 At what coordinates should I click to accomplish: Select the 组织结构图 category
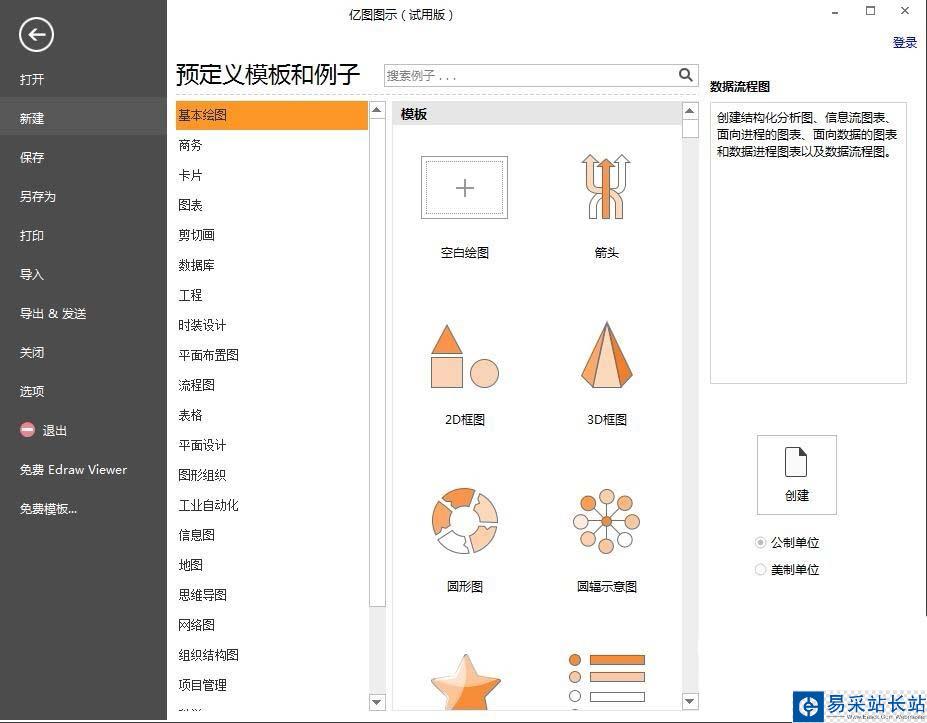[209, 655]
